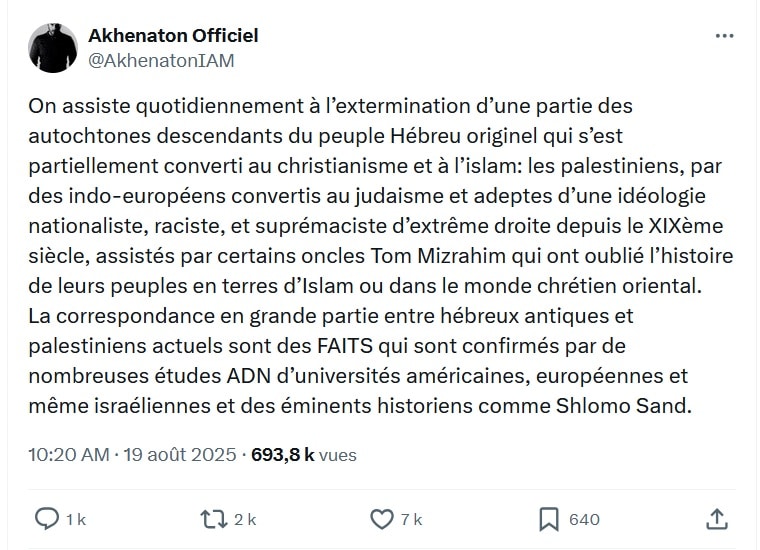Bookmark this tweet using the bookmark icon
This screenshot has width=760, height=550.
coord(549,518)
